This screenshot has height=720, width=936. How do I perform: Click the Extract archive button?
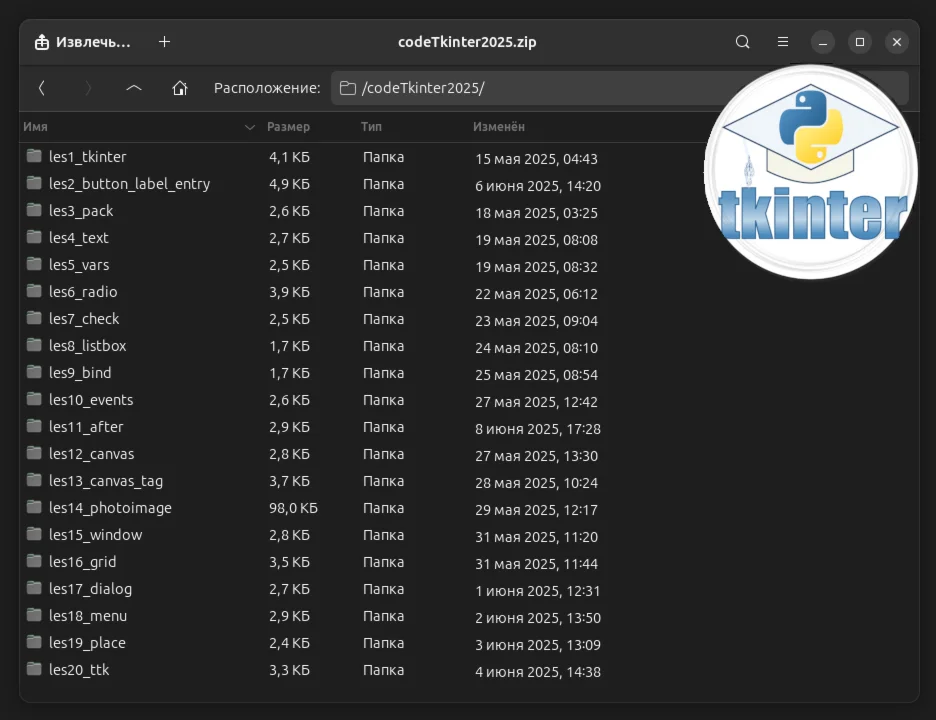84,42
